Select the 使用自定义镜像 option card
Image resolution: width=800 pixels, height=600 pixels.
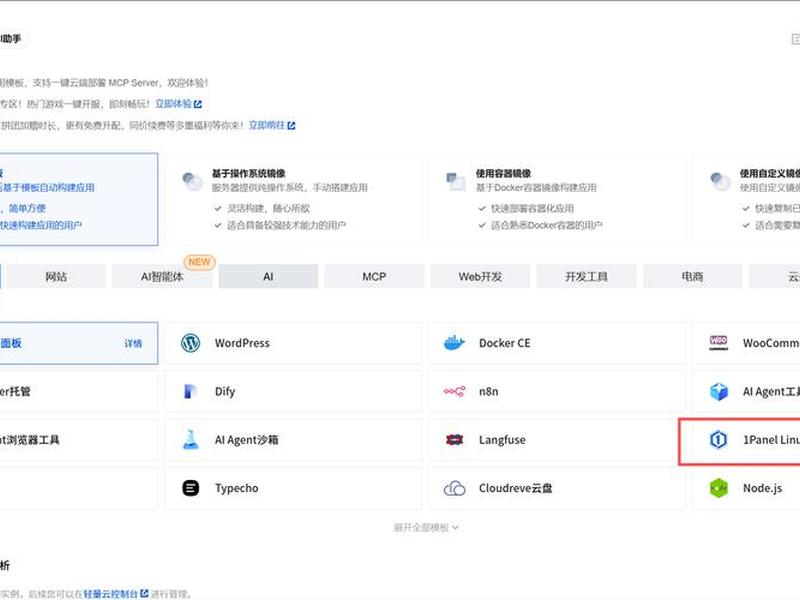(x=746, y=199)
